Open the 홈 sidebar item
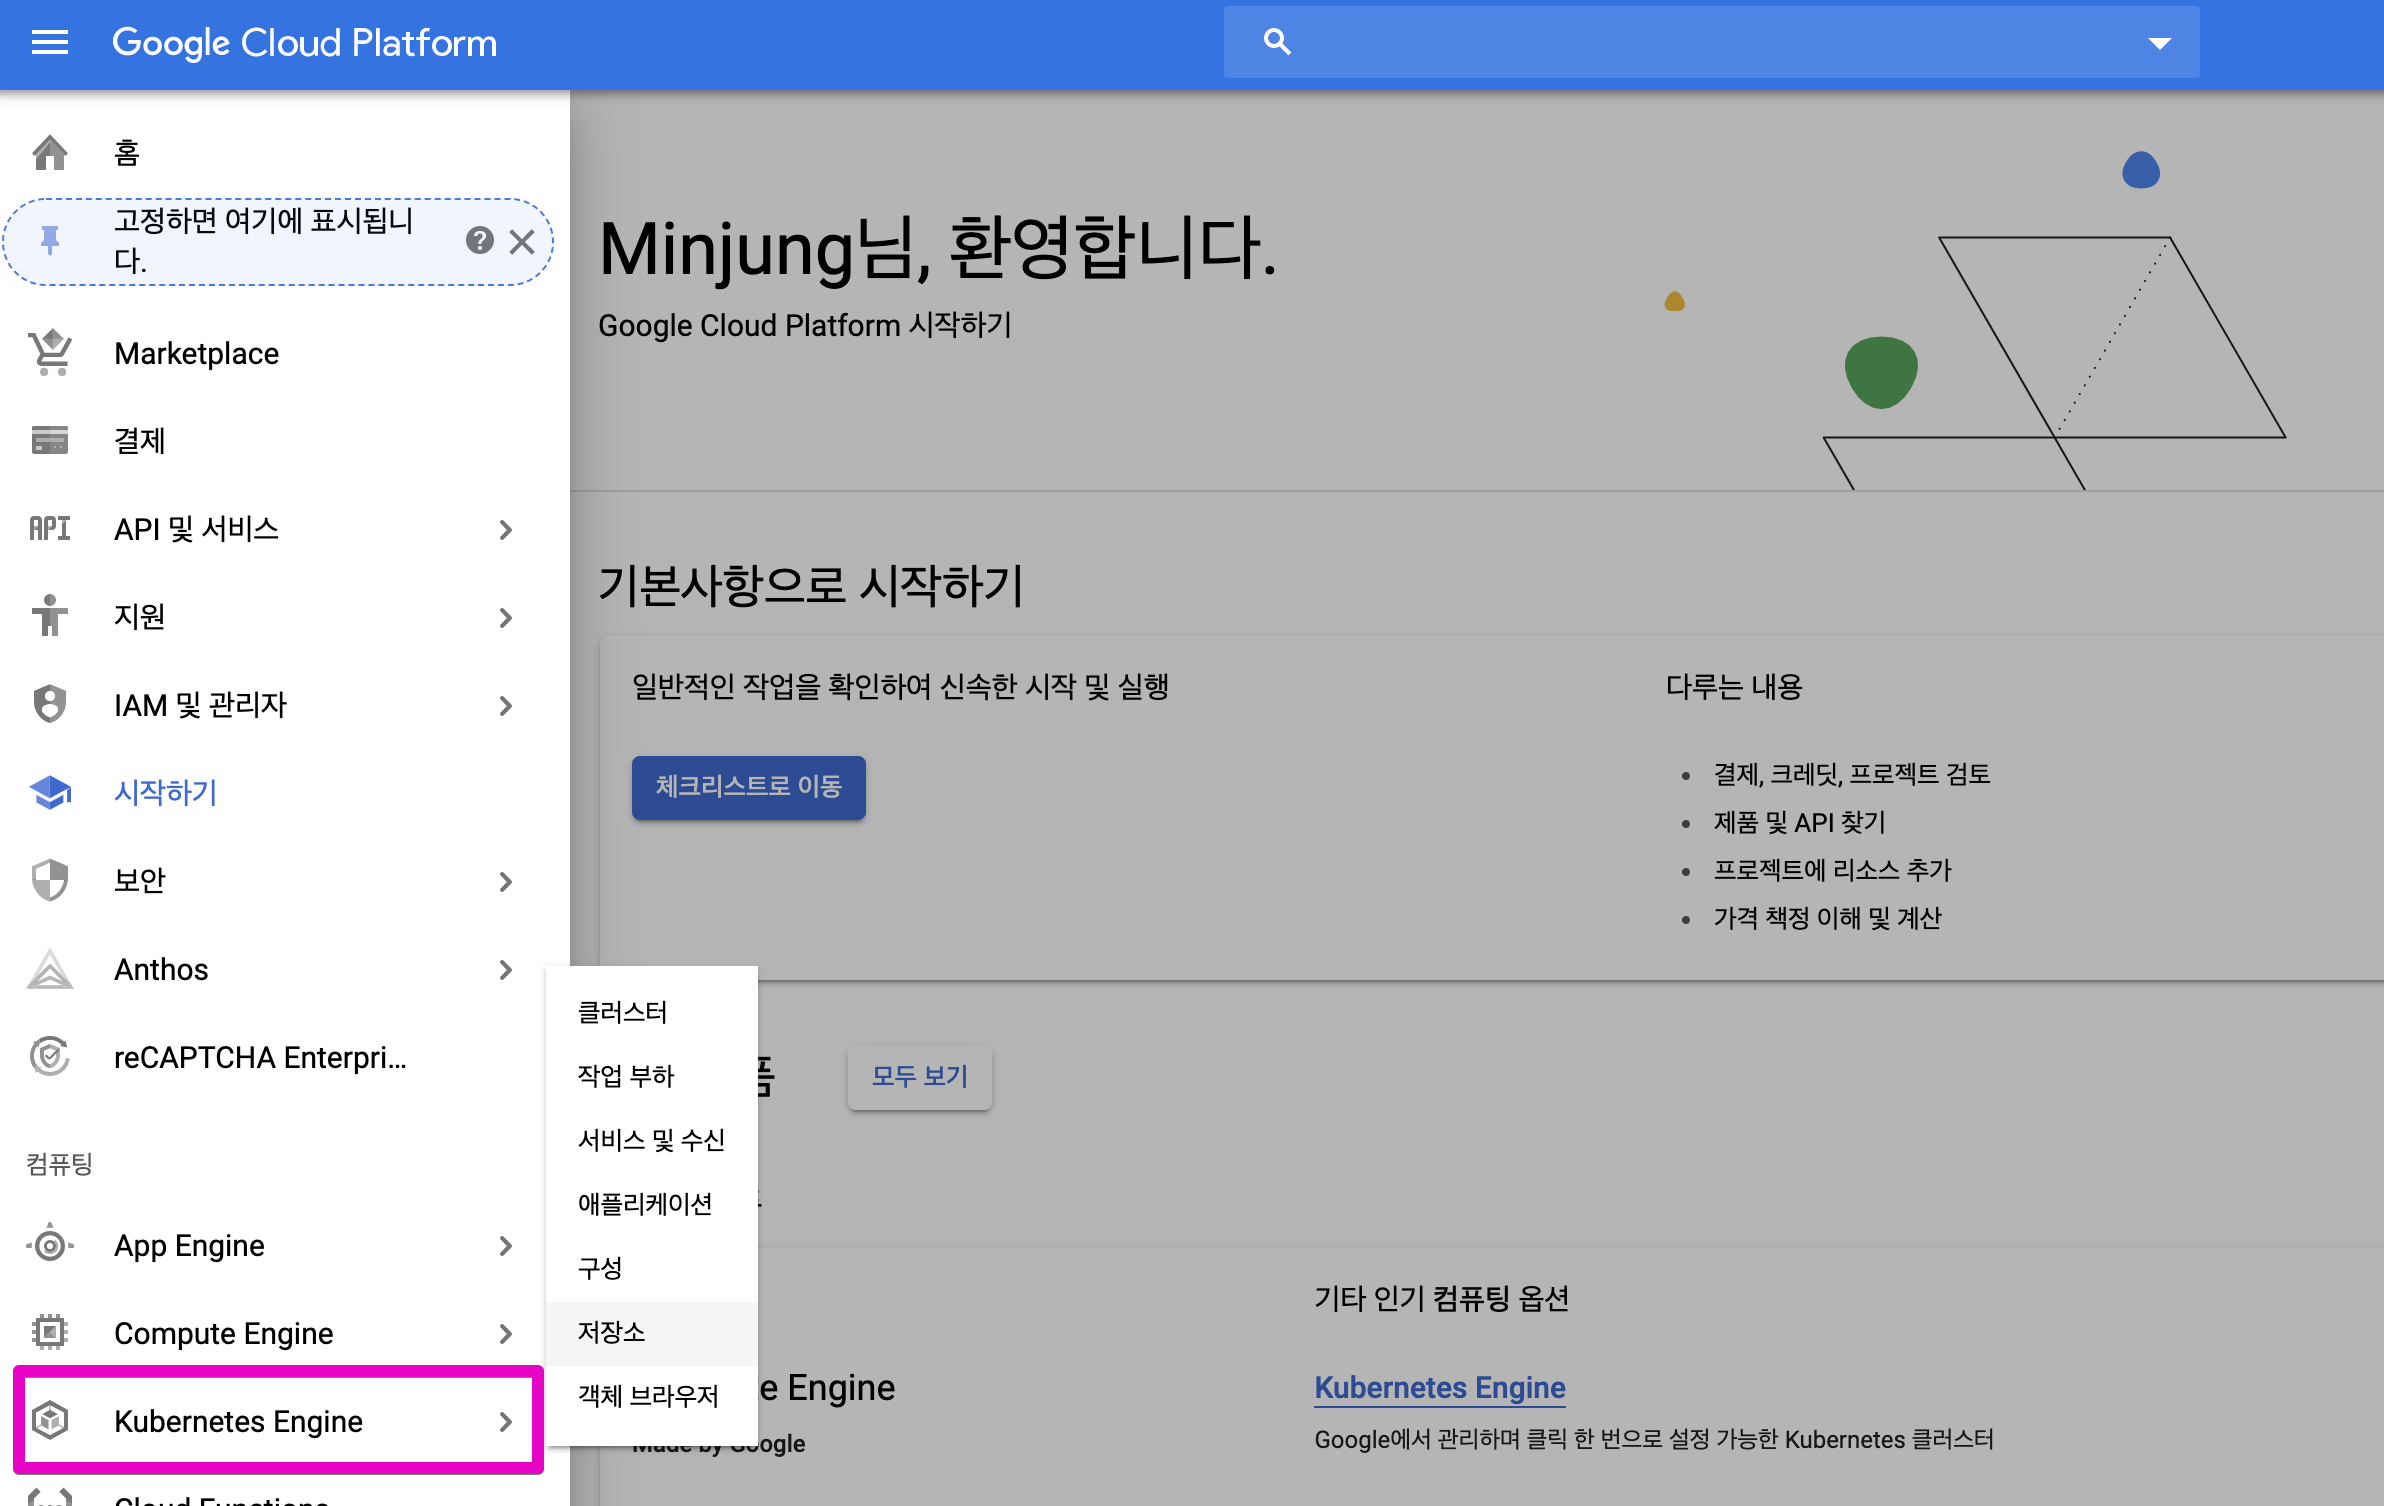 click(x=285, y=153)
